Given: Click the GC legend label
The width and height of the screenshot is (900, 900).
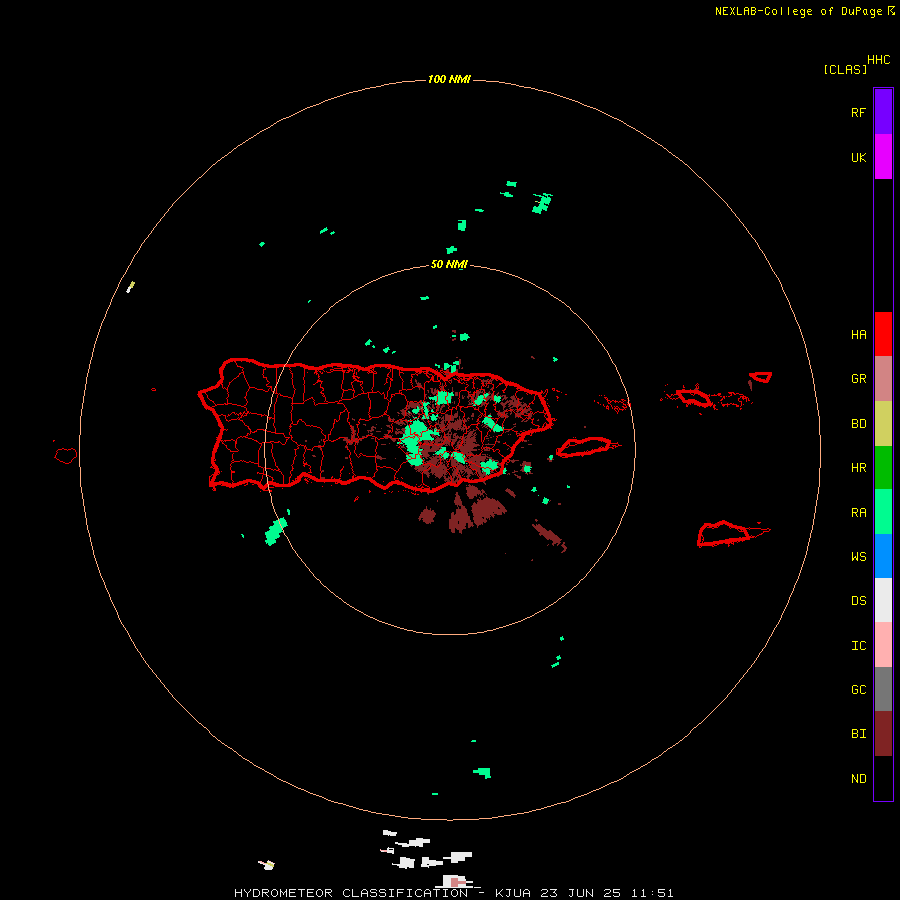Looking at the screenshot, I should pyautogui.click(x=858, y=690).
